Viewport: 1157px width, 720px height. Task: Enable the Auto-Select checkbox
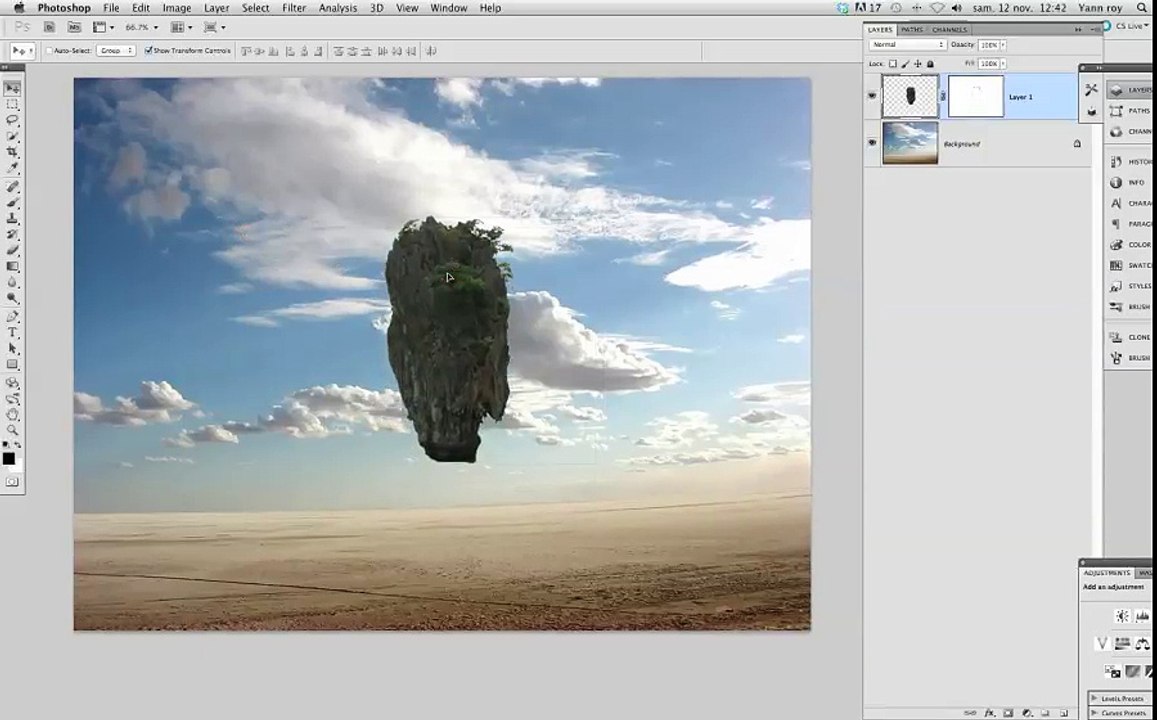(49, 51)
